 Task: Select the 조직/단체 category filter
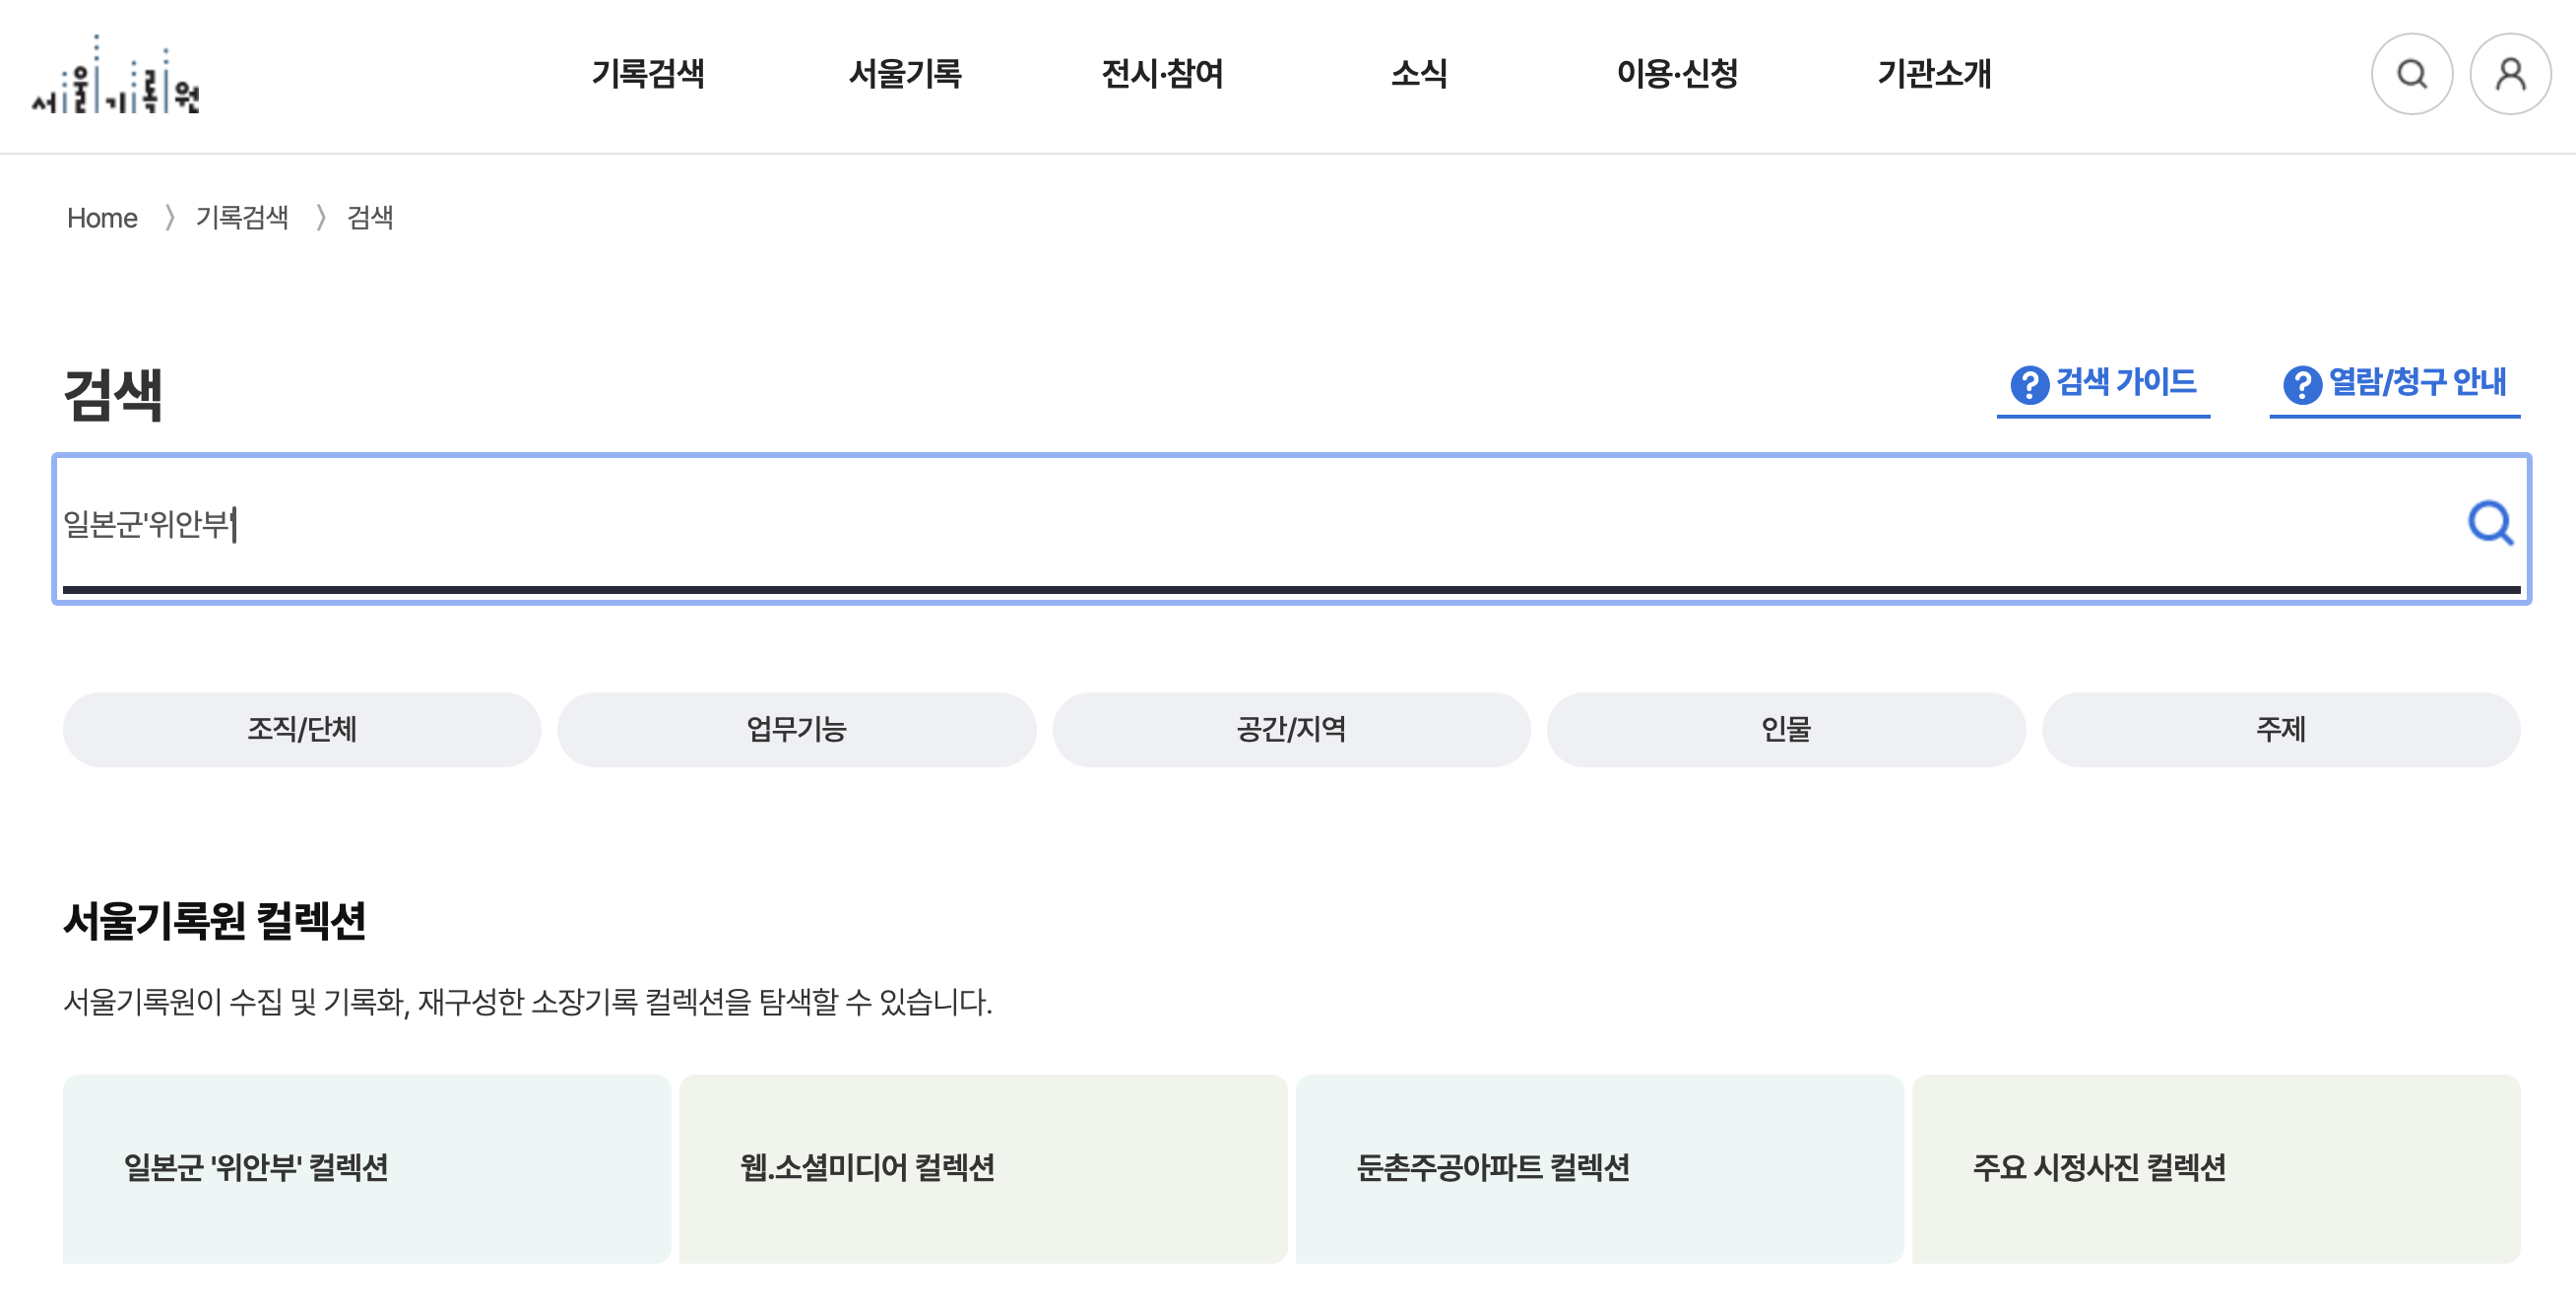coord(302,729)
